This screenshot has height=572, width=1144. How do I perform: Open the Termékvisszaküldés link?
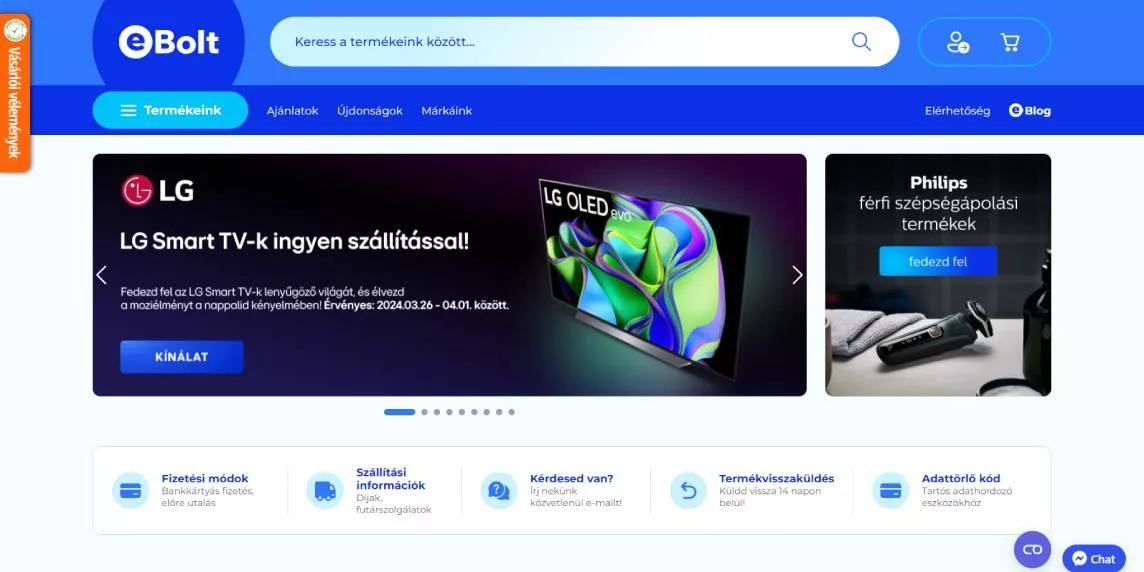tap(776, 479)
